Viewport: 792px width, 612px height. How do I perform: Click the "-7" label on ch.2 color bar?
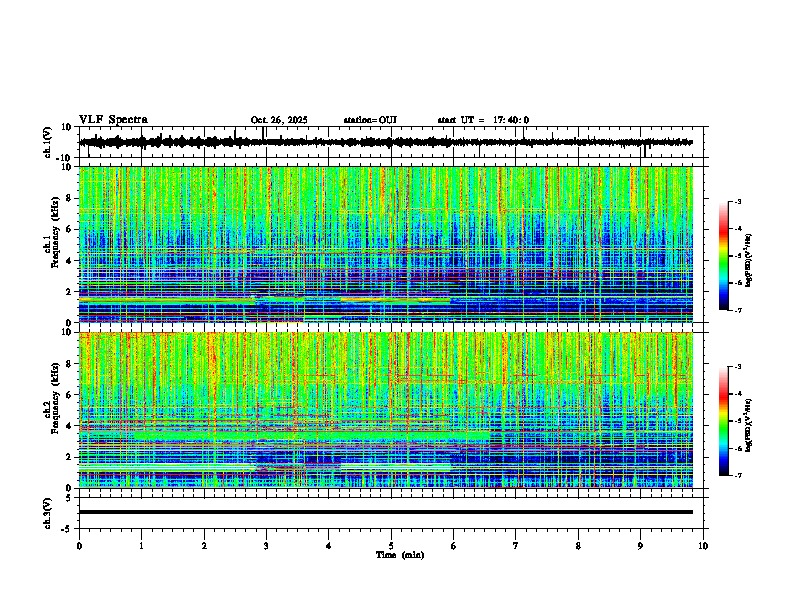(x=738, y=476)
